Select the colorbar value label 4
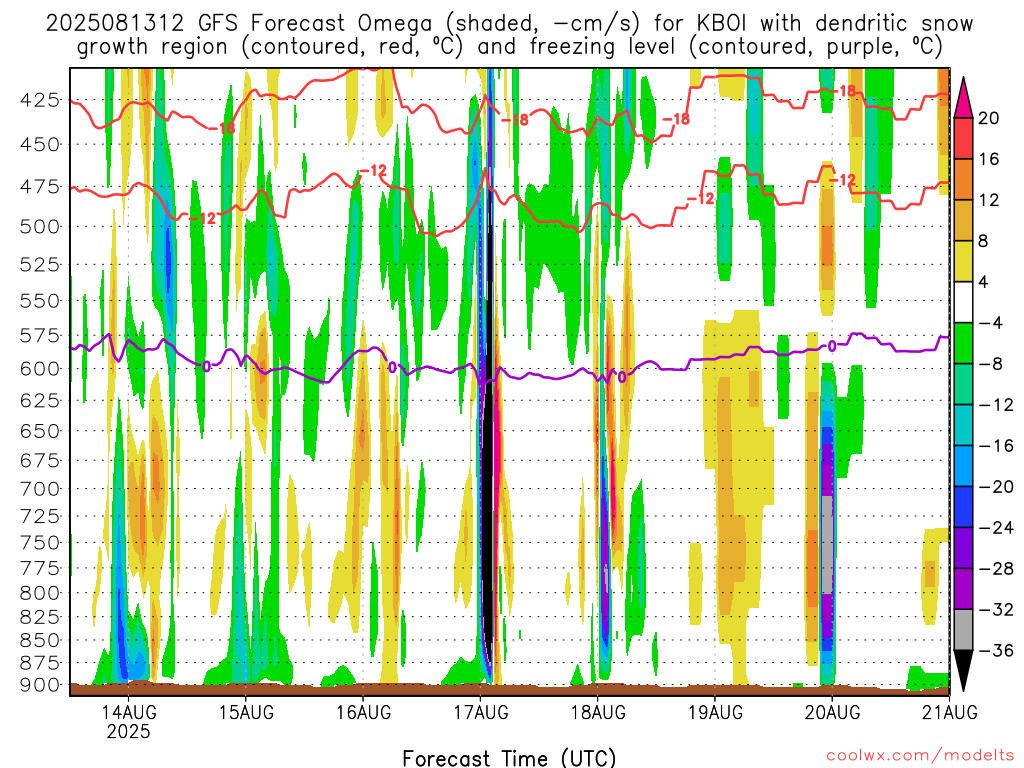This screenshot has height=768, width=1024. coord(984,282)
